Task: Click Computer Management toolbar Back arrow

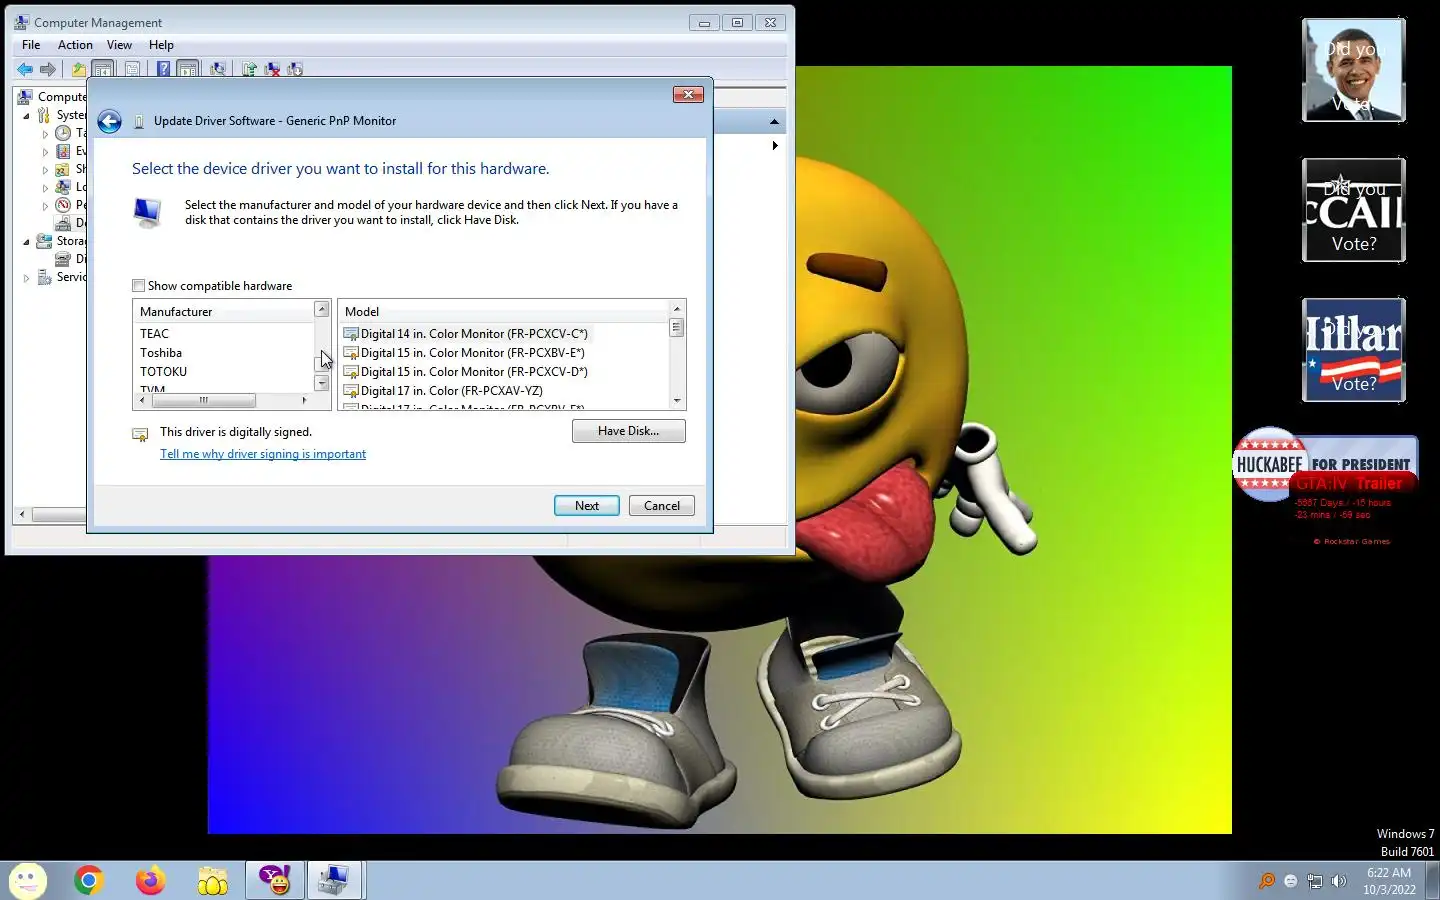Action: pyautogui.click(x=25, y=69)
